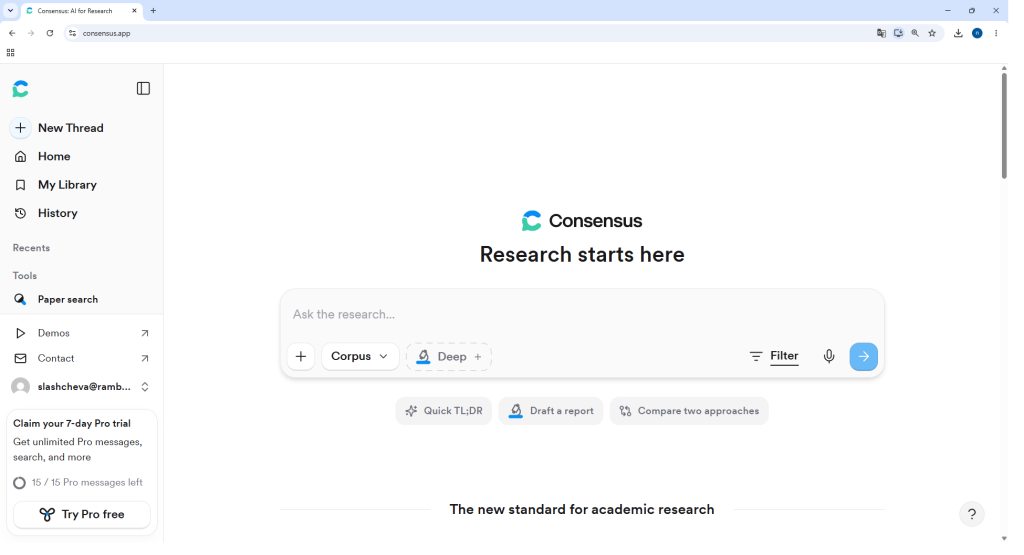Open the Corpus dropdown
The height and width of the screenshot is (555, 1024).
click(x=360, y=357)
